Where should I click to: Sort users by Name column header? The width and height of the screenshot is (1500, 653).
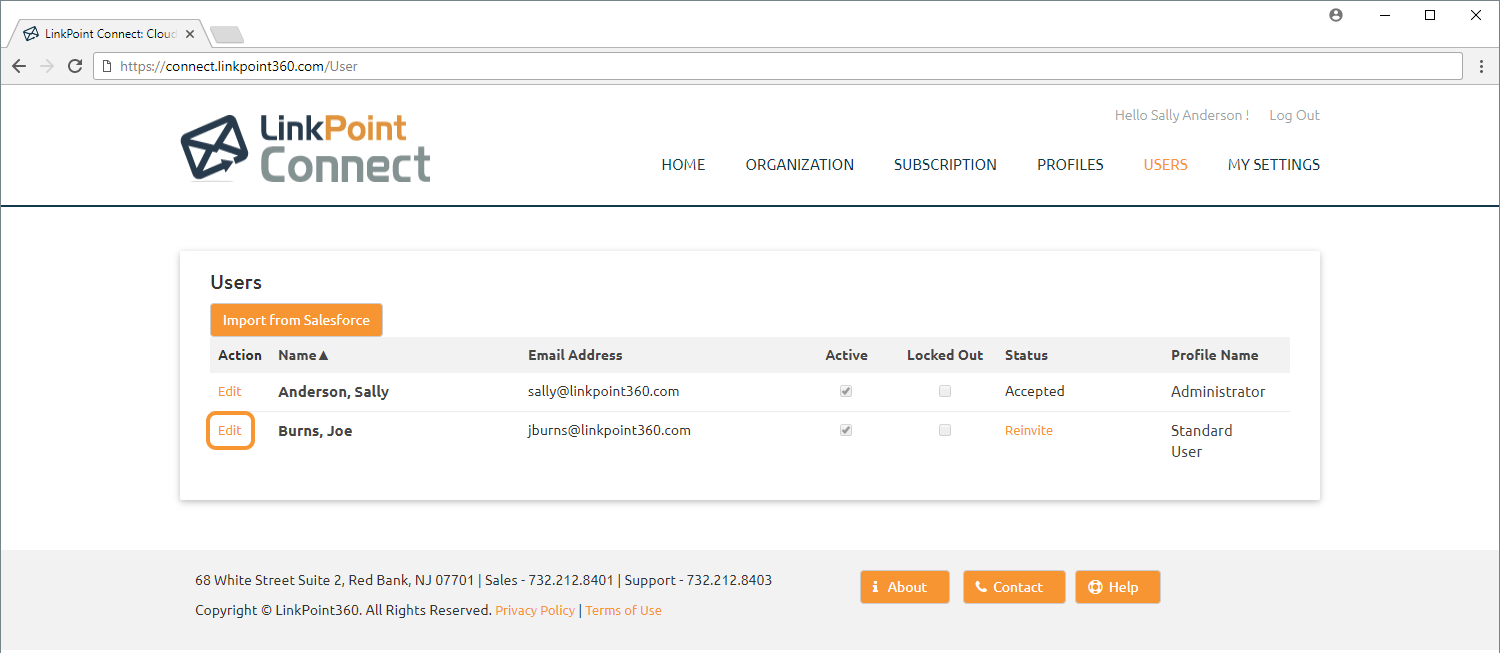point(303,355)
